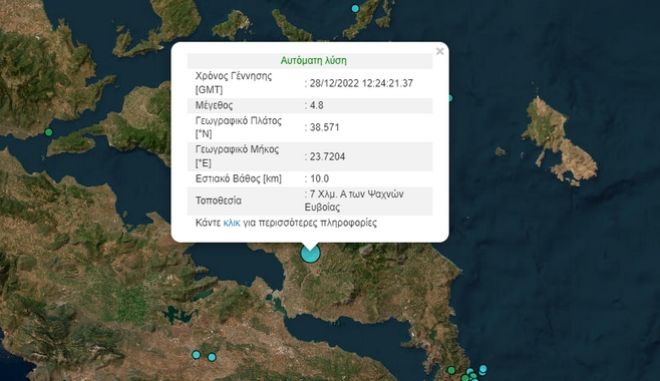Click the origin time 28/12/2022 12:24:21.37
The height and width of the screenshot is (381, 660).
(x=361, y=83)
